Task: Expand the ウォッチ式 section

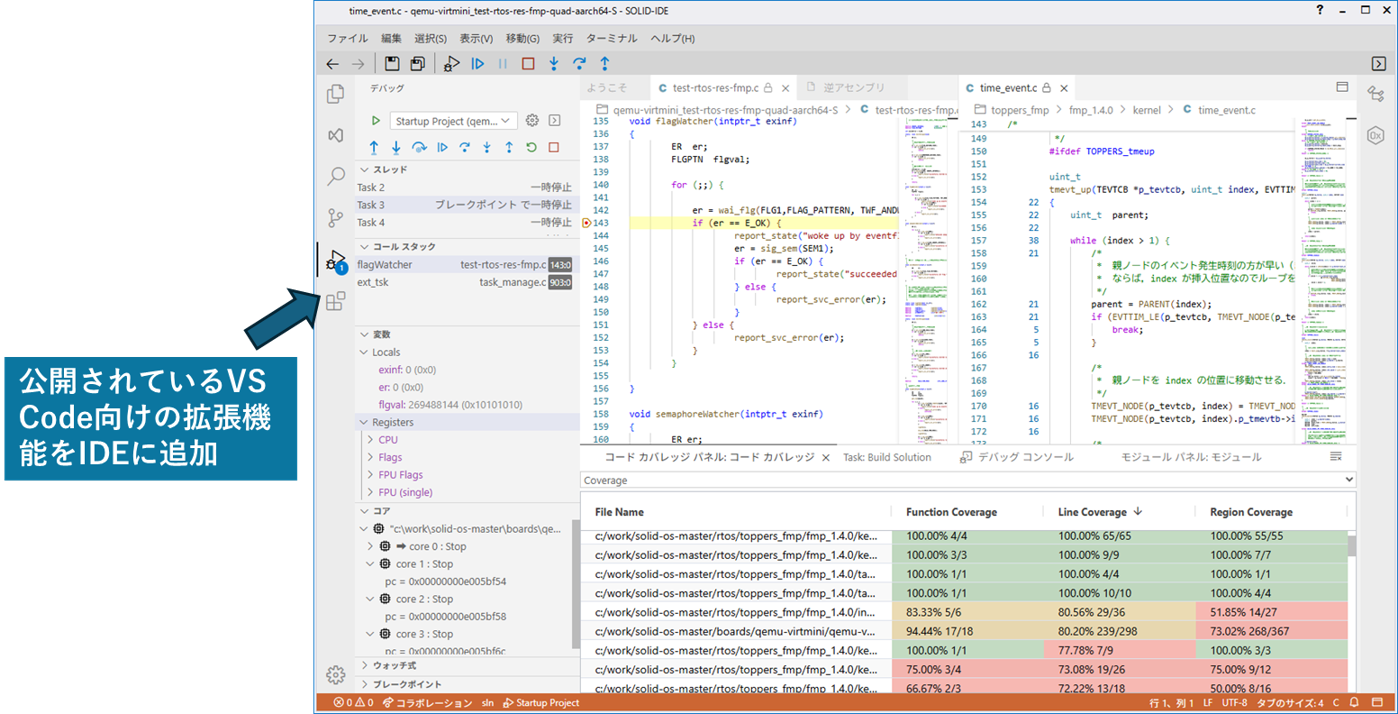Action: coord(394,665)
